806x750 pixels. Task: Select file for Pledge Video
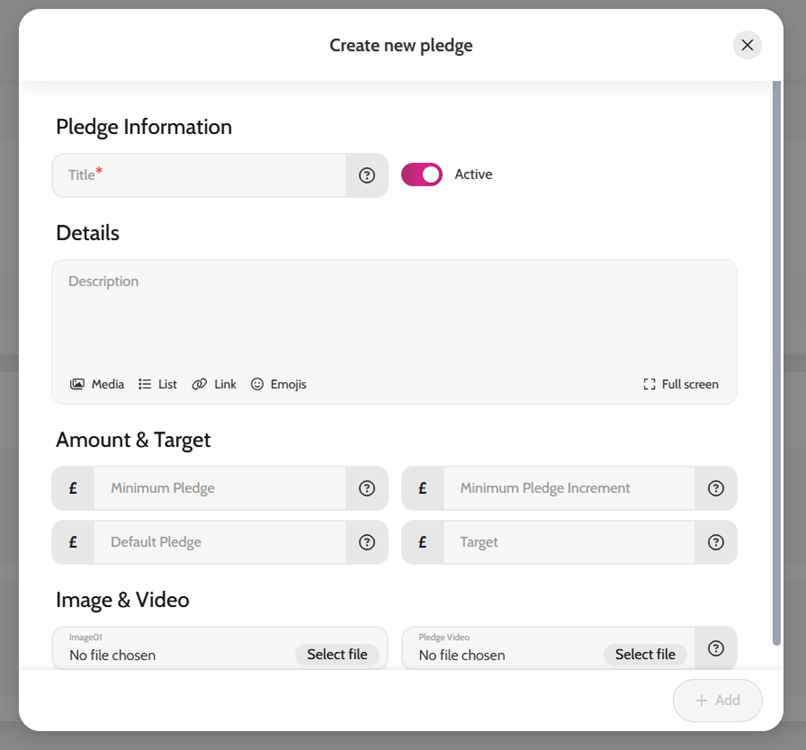point(645,654)
